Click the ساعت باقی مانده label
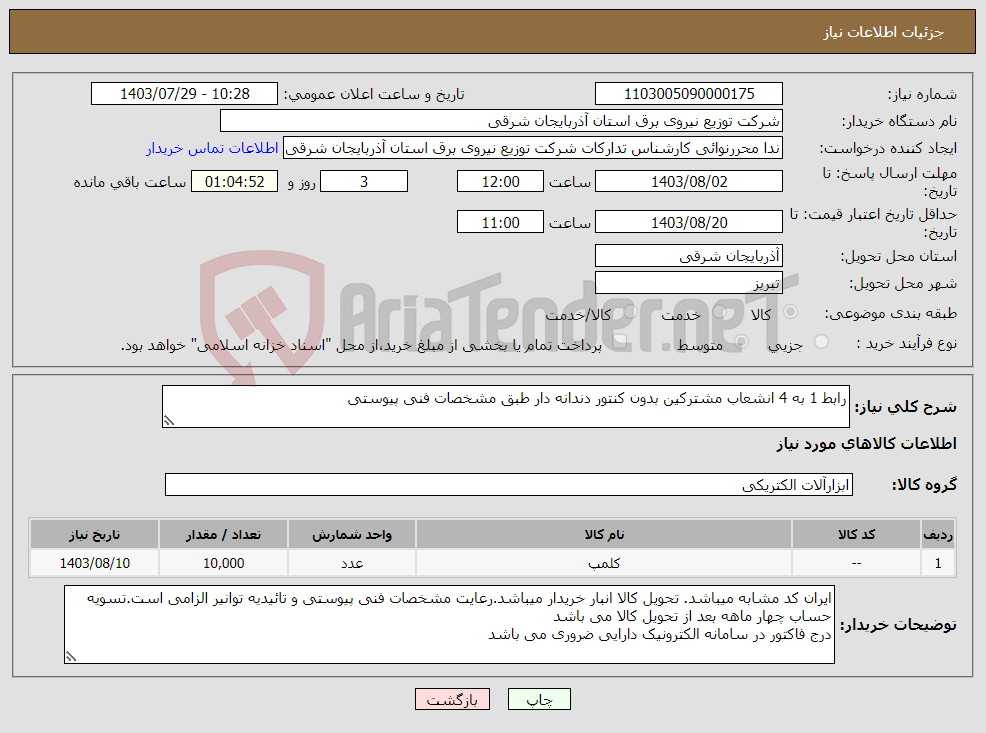986x733 pixels. [130, 182]
